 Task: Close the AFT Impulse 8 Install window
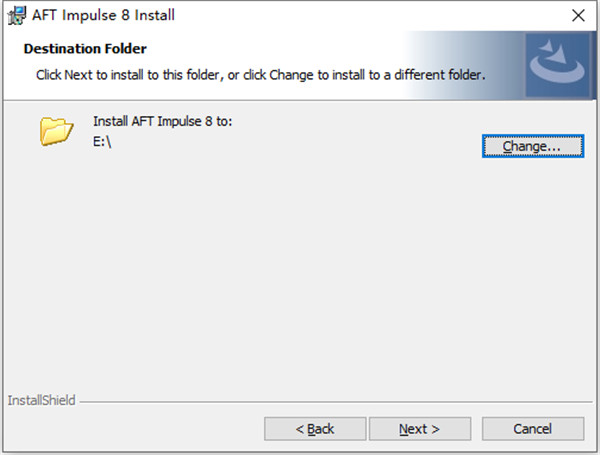point(577,15)
